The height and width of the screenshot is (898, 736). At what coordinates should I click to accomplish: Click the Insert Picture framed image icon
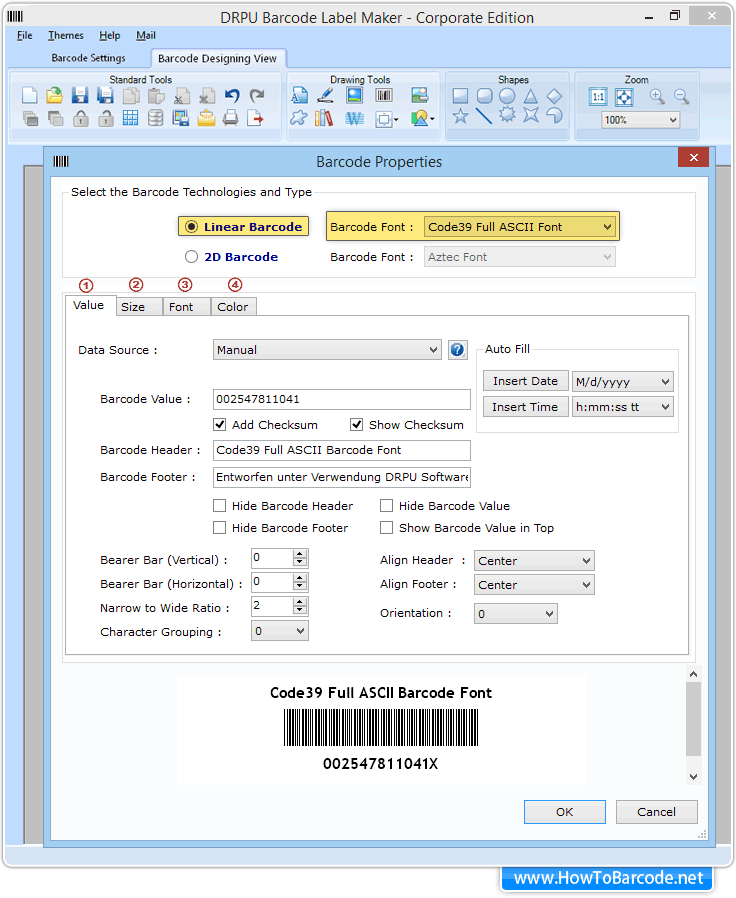[355, 95]
